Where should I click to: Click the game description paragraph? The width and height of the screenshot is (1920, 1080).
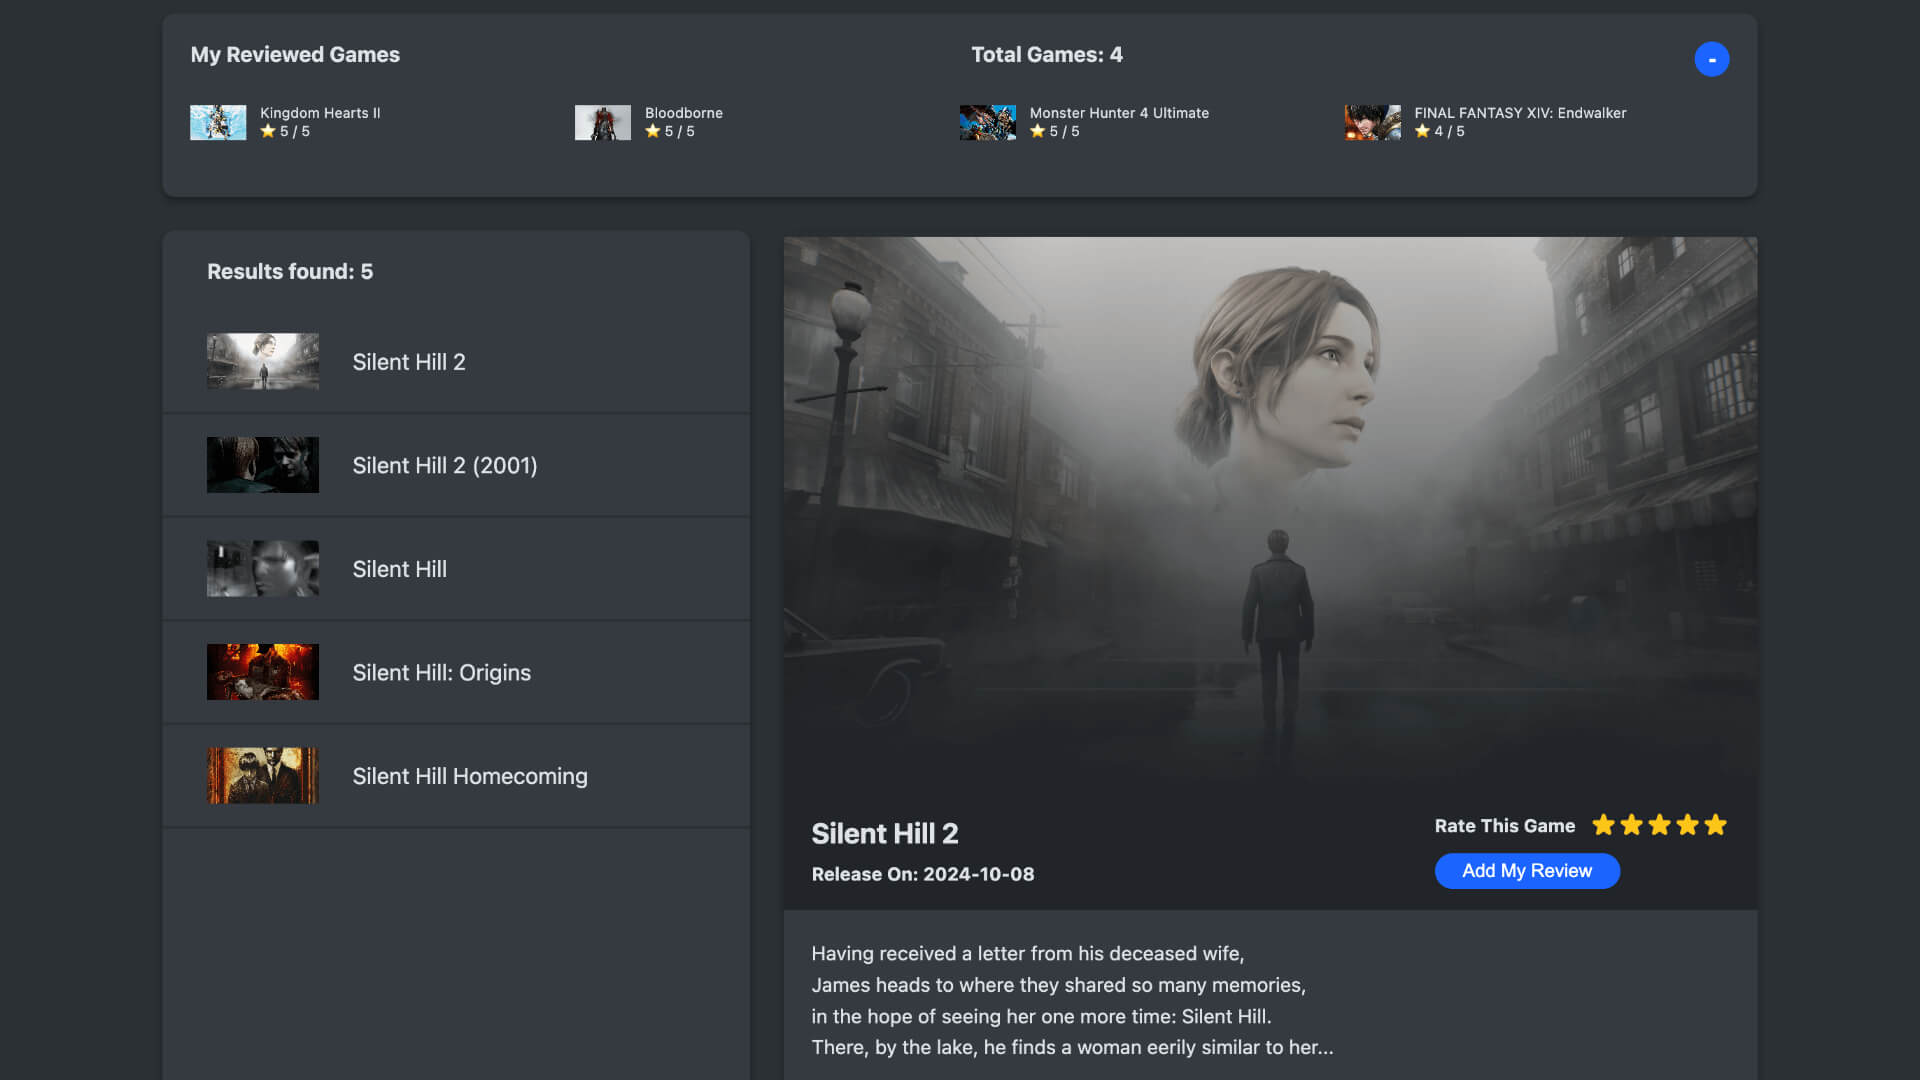[x=1072, y=1000]
